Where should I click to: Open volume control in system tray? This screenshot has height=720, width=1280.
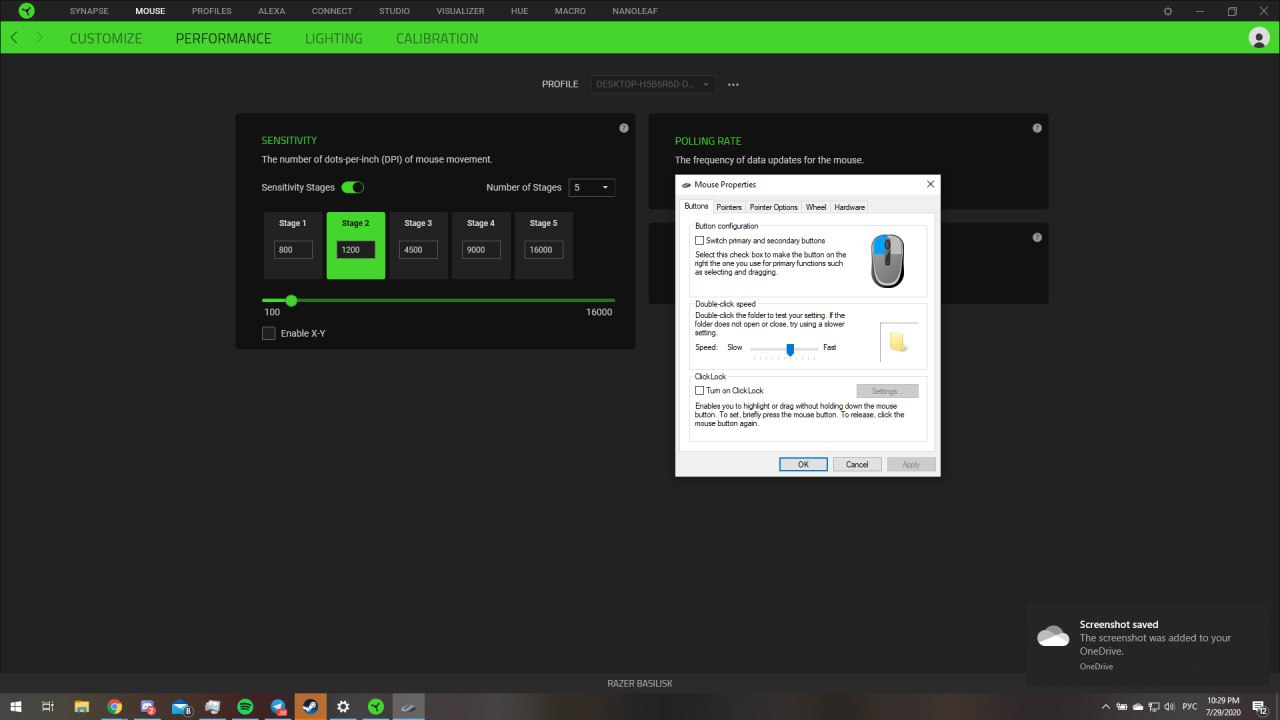pos(1169,707)
